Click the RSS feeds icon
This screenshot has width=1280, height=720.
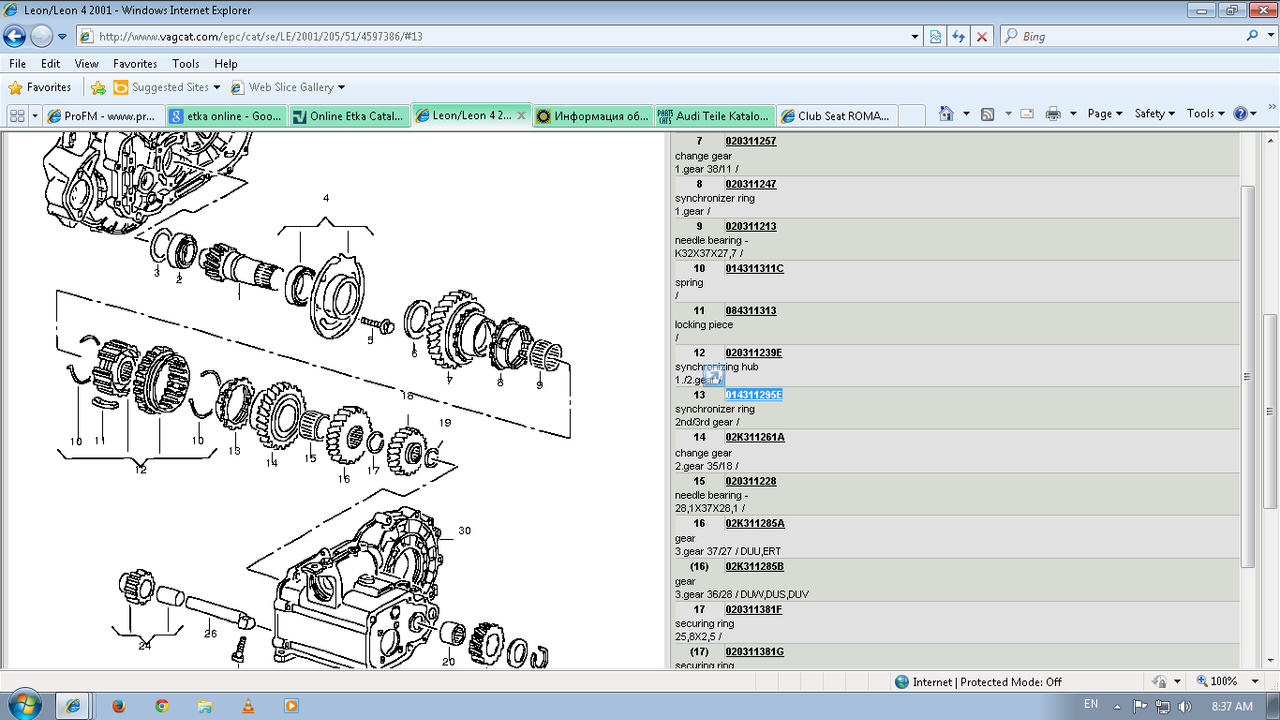click(988, 114)
